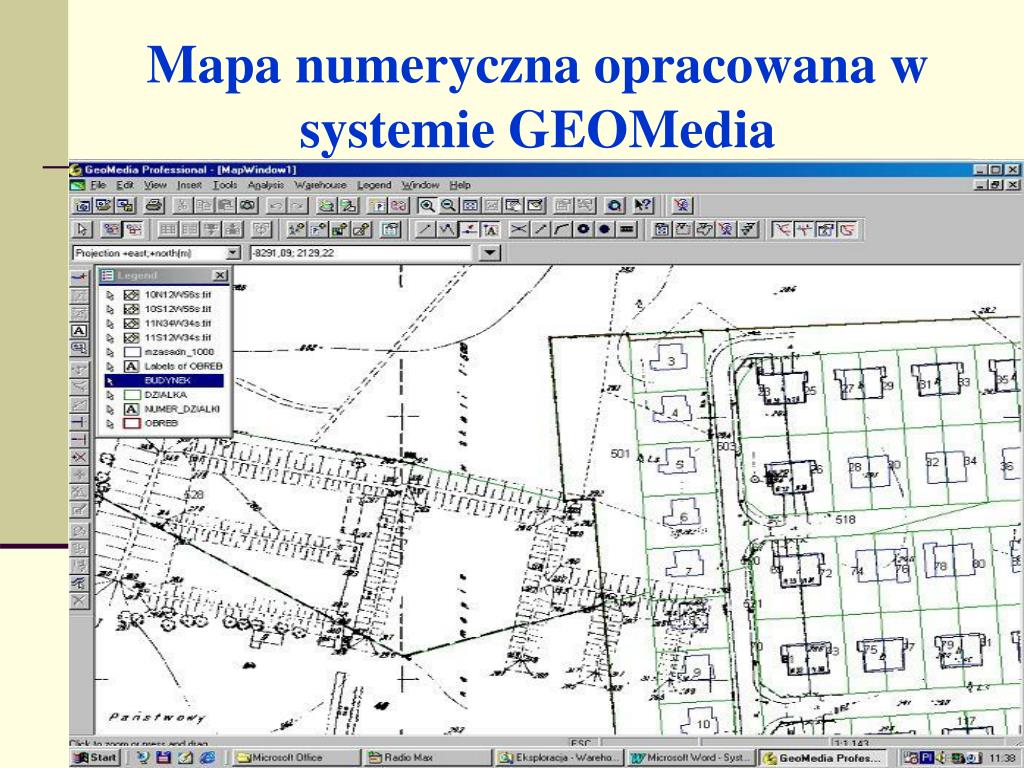Toggle locatability arrow for mzasadn_1000 layer
Viewport: 1024px width, 768px height.
coord(110,352)
